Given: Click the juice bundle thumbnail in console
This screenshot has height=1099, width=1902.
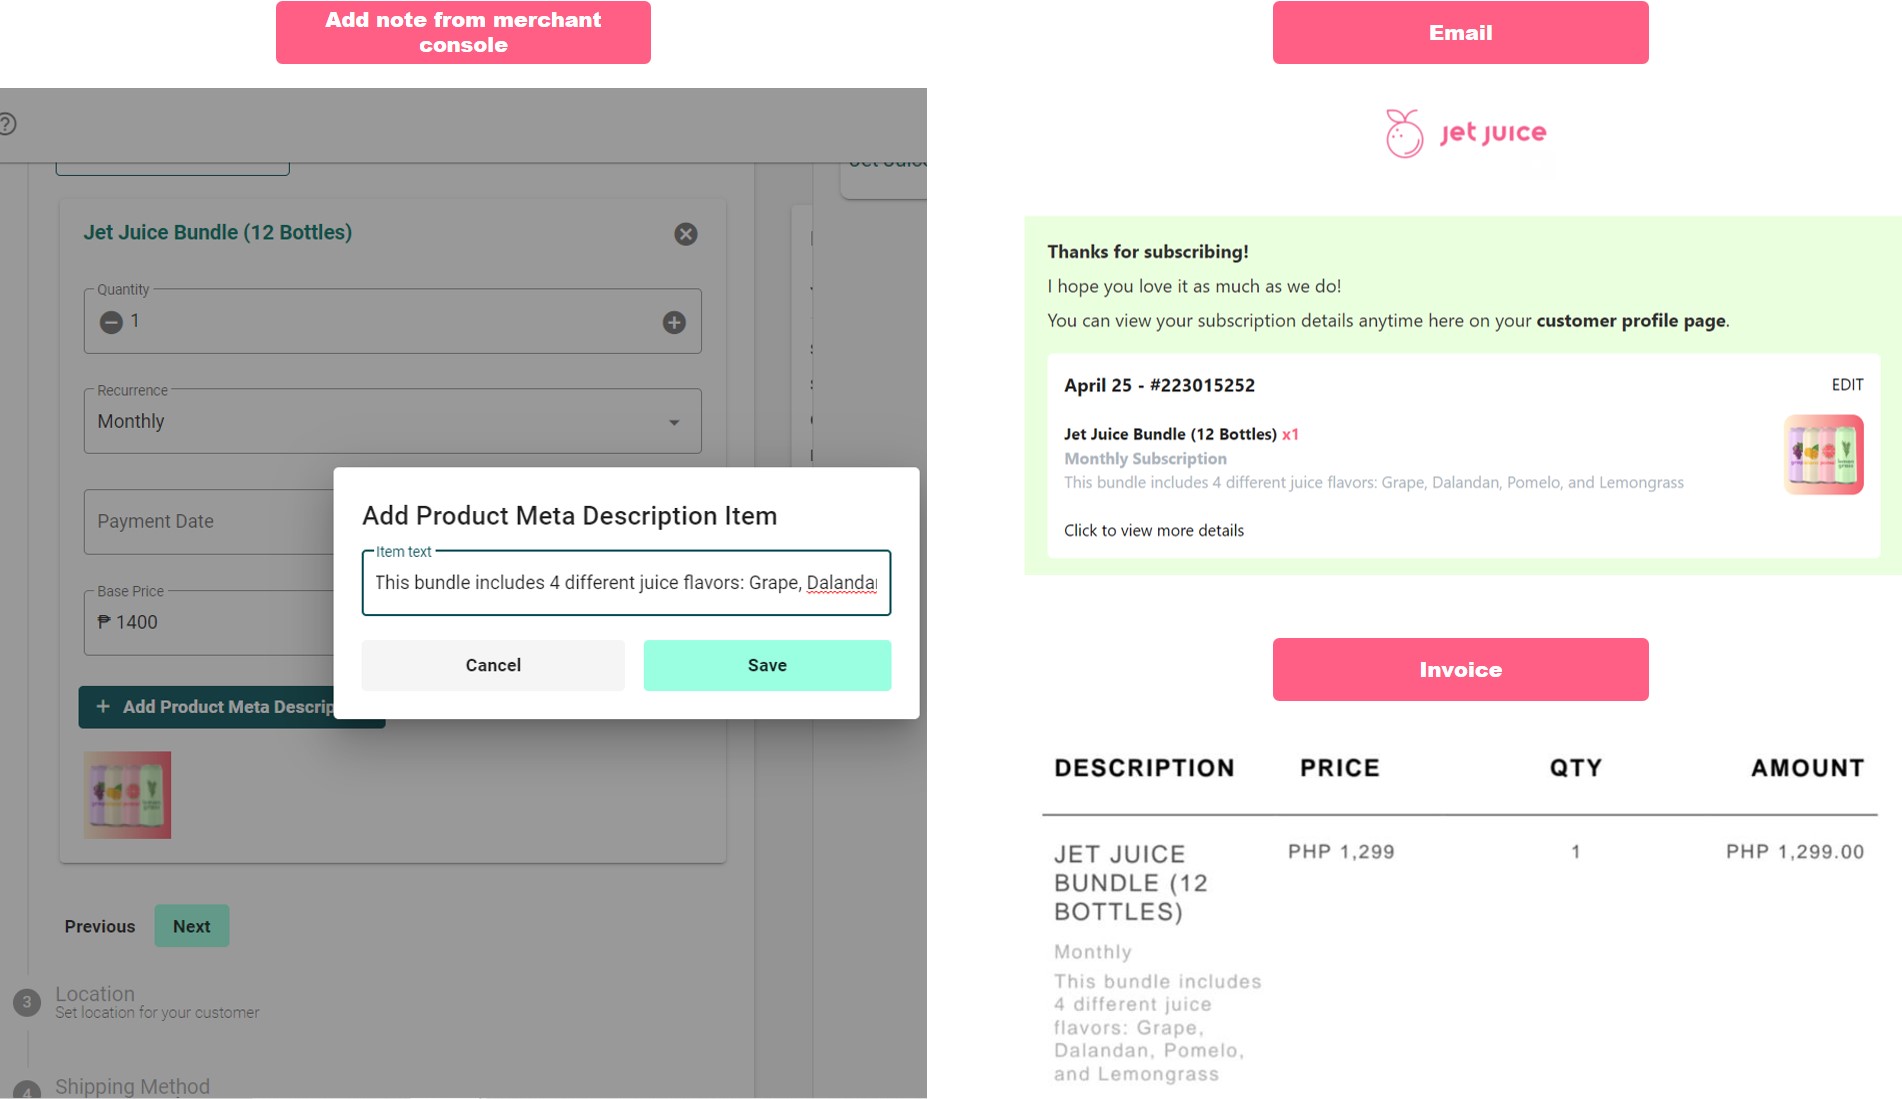Looking at the screenshot, I should (127, 795).
